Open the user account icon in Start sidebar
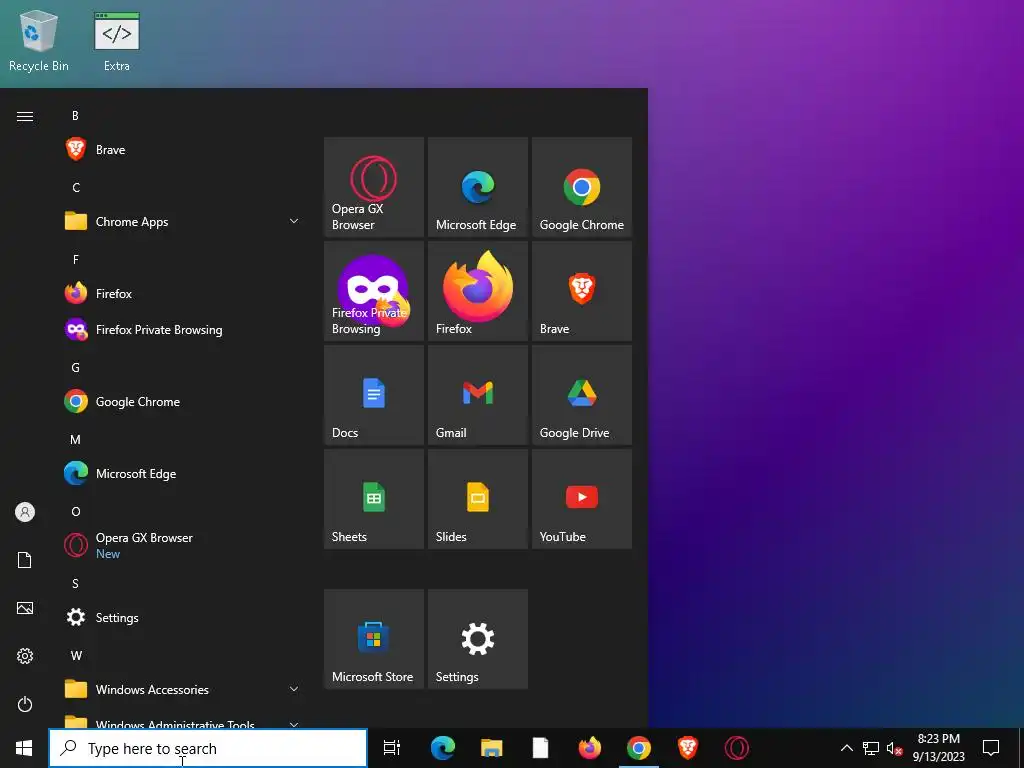 click(25, 512)
